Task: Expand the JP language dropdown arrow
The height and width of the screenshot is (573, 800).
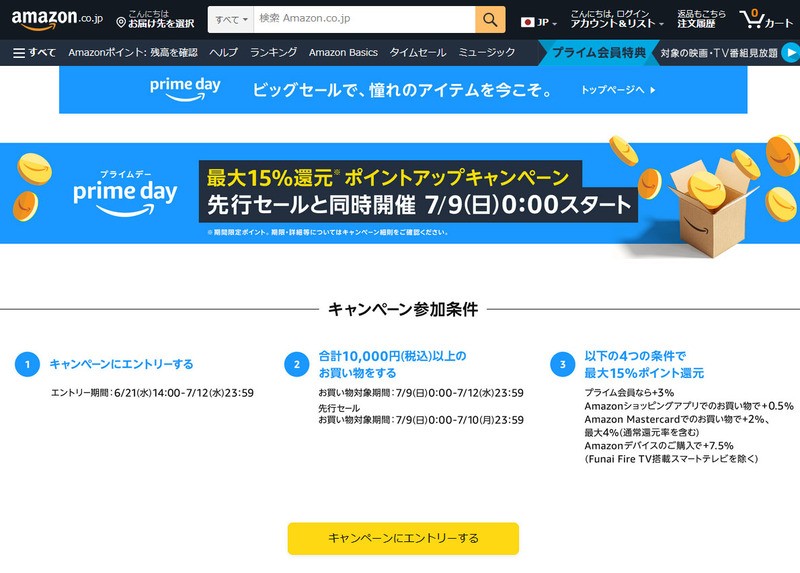Action: pyautogui.click(x=555, y=24)
